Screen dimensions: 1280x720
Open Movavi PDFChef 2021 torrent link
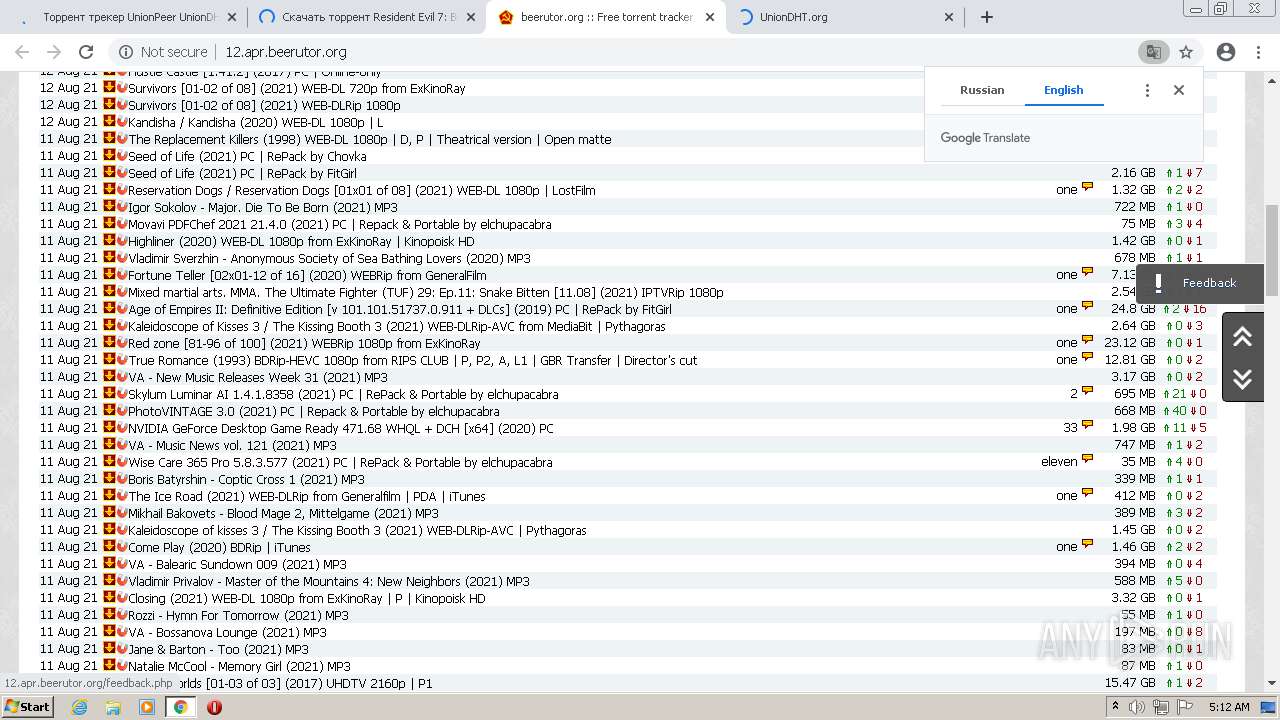339,224
